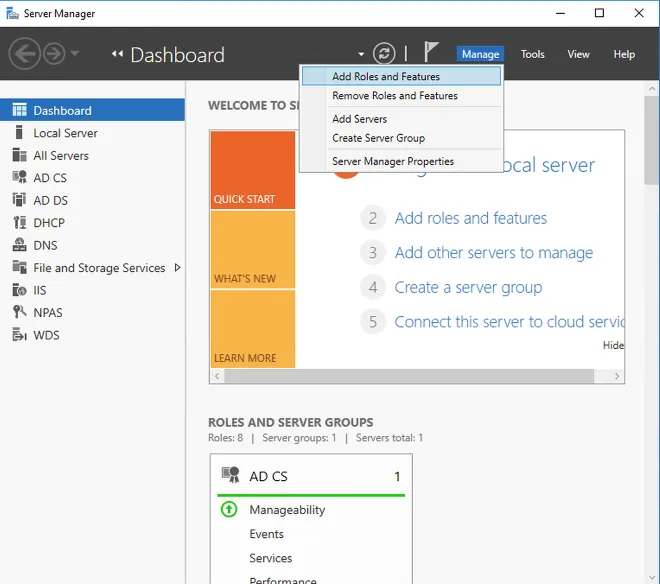Click the Dashboard sidebar icon

click(x=19, y=110)
